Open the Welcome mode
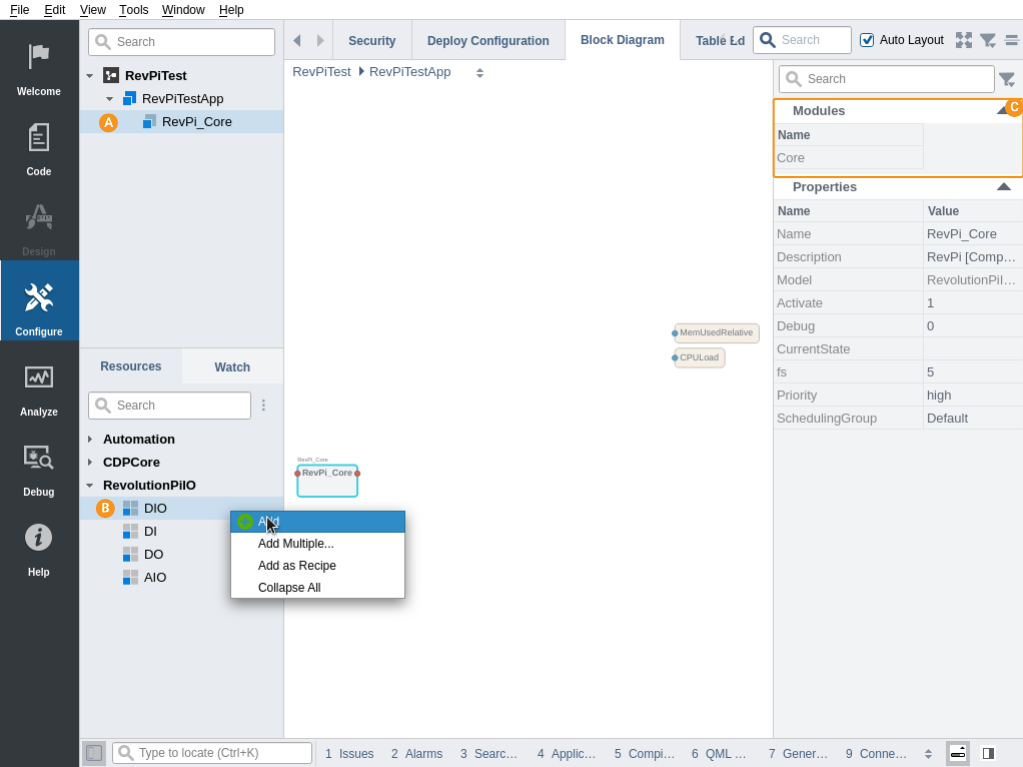Screen dimensions: 1023x767 (39, 66)
